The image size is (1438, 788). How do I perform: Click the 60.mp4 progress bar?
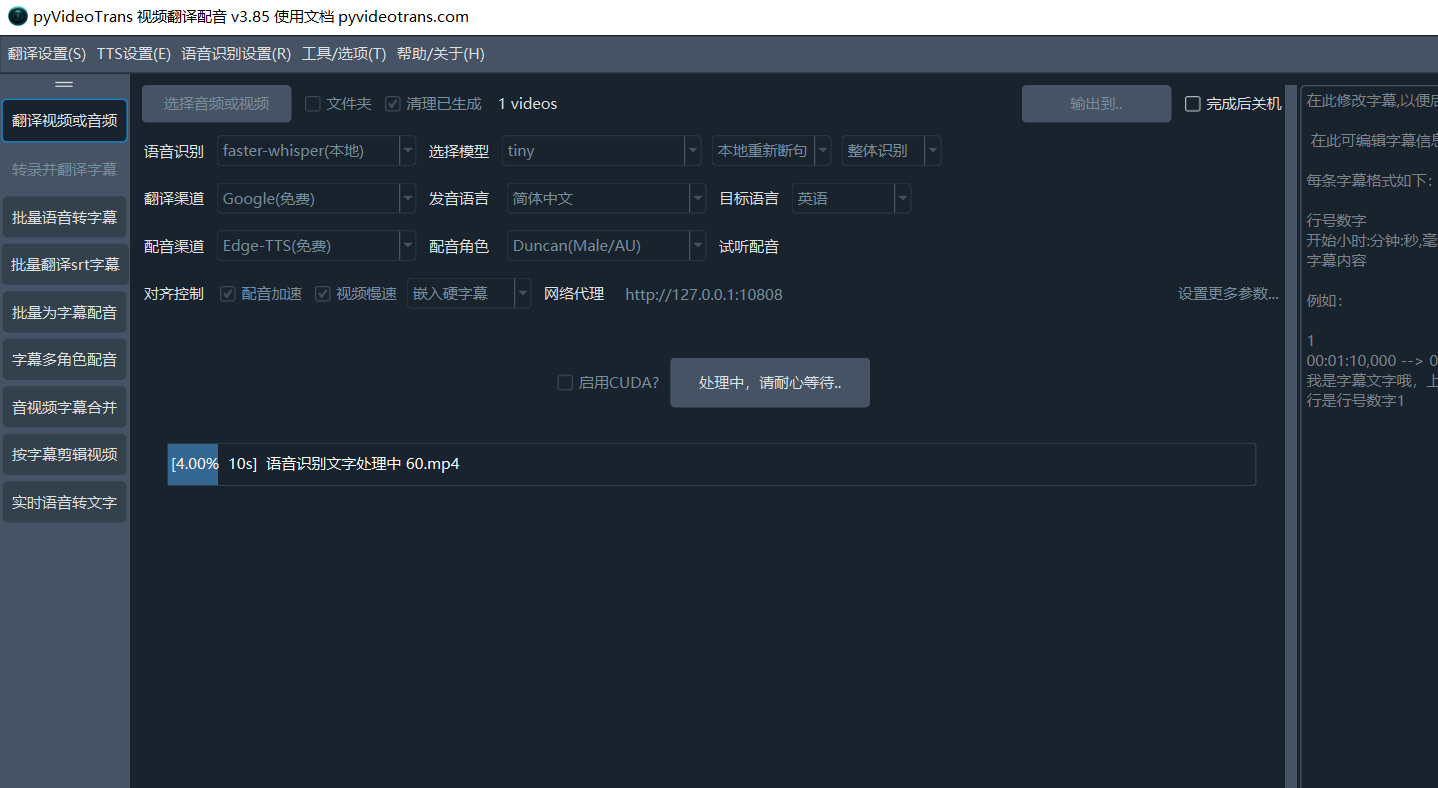click(x=710, y=464)
